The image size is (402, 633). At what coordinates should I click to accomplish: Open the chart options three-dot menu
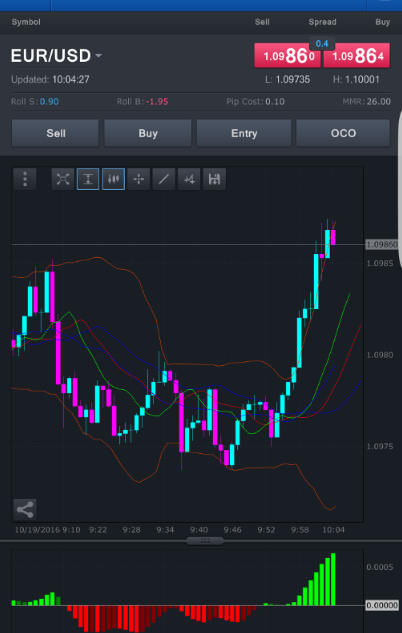pyautogui.click(x=25, y=179)
